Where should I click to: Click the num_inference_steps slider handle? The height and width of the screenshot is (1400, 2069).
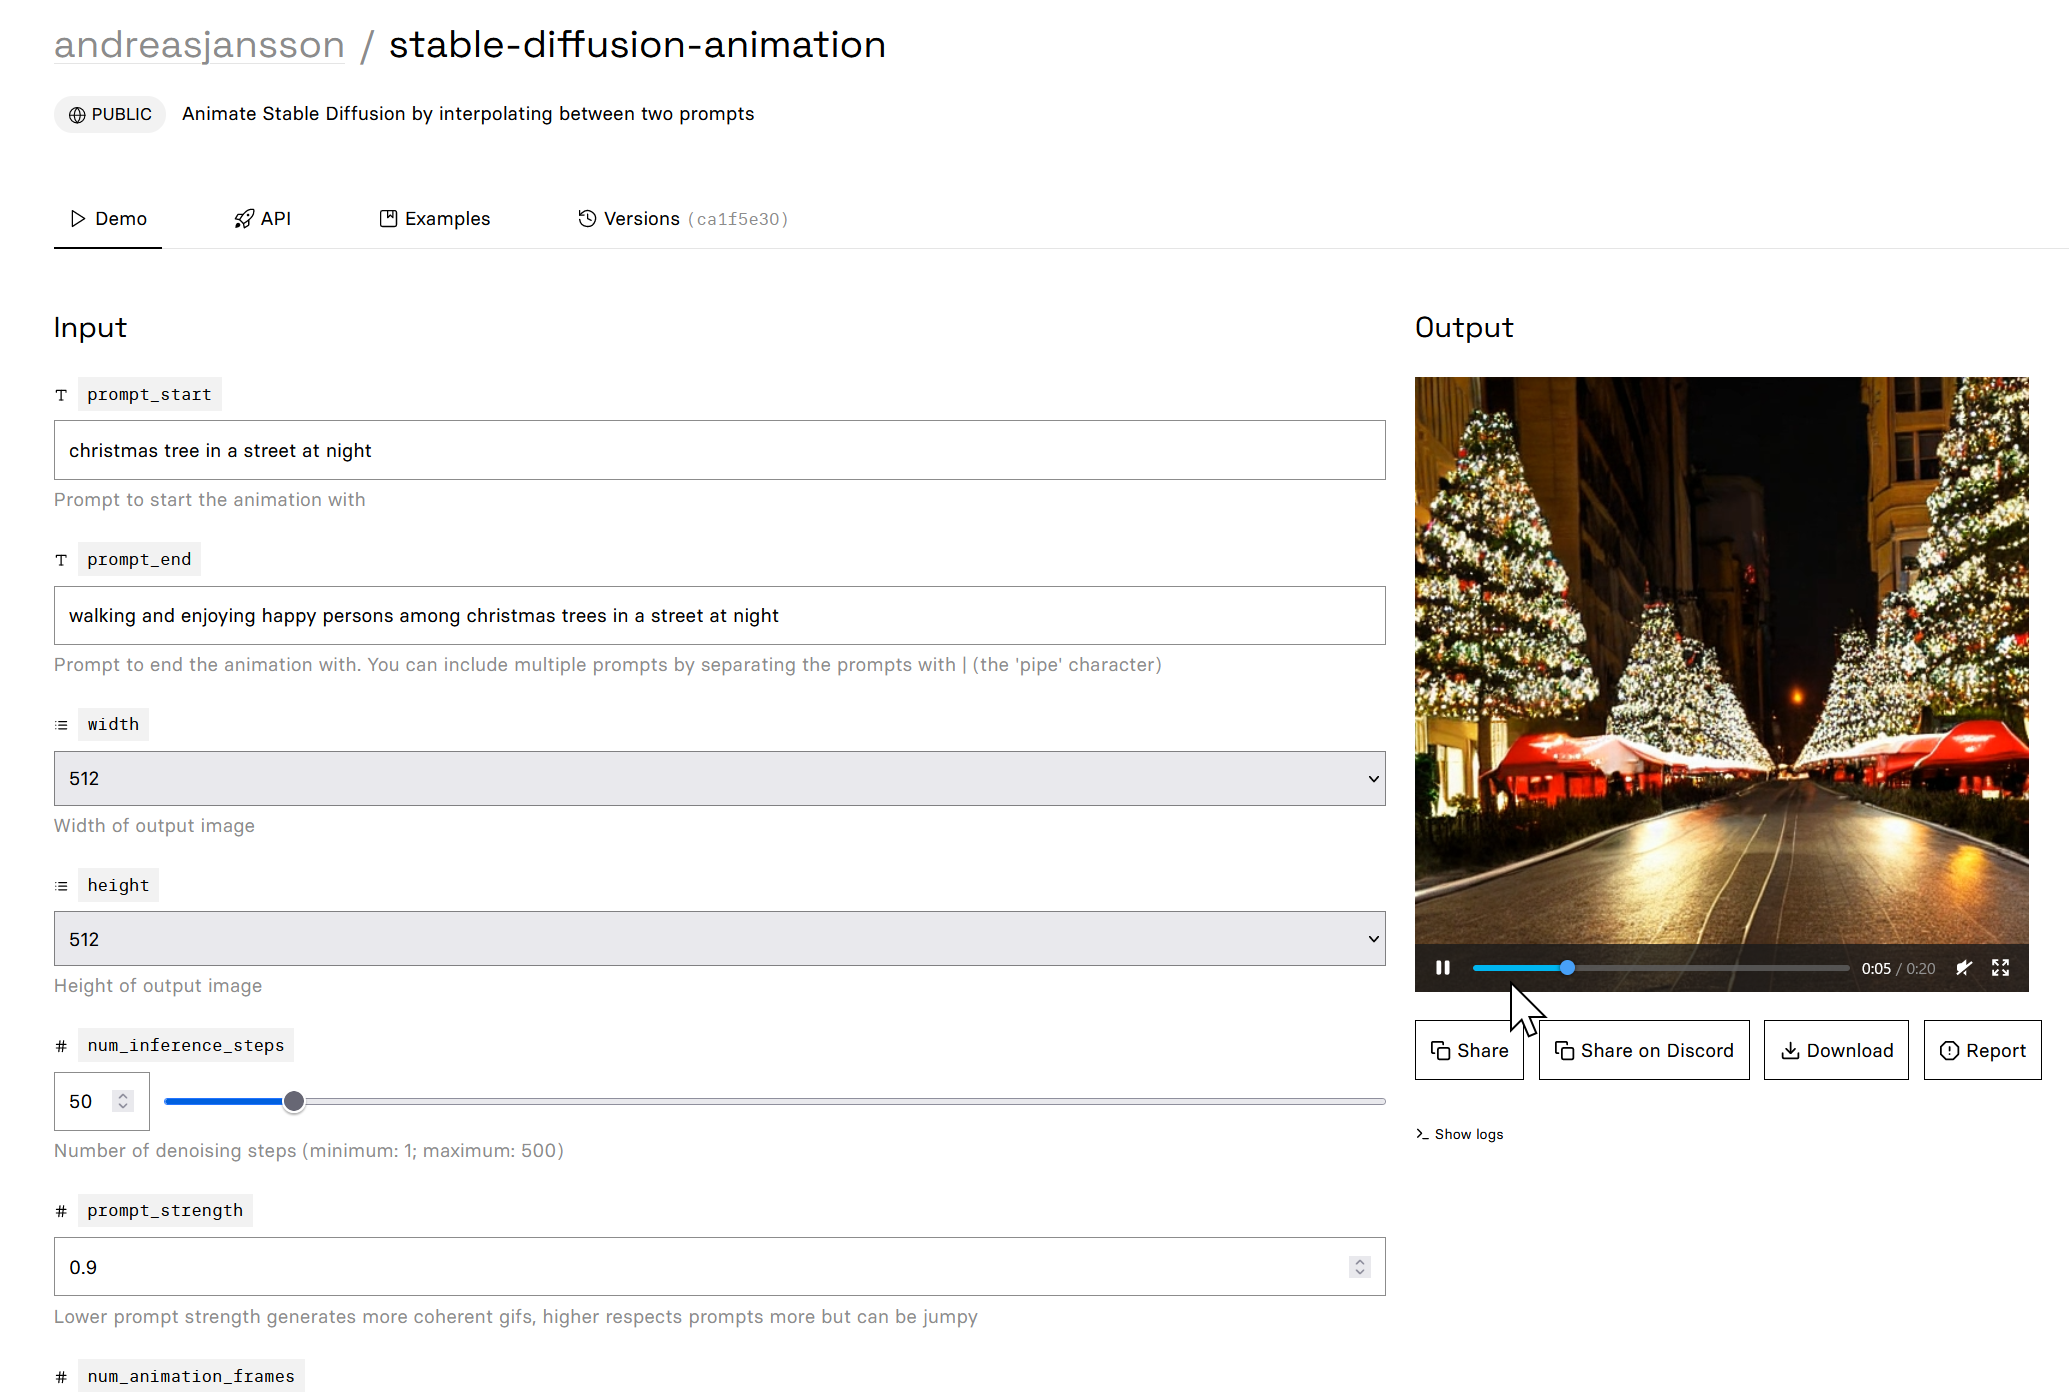(293, 1101)
